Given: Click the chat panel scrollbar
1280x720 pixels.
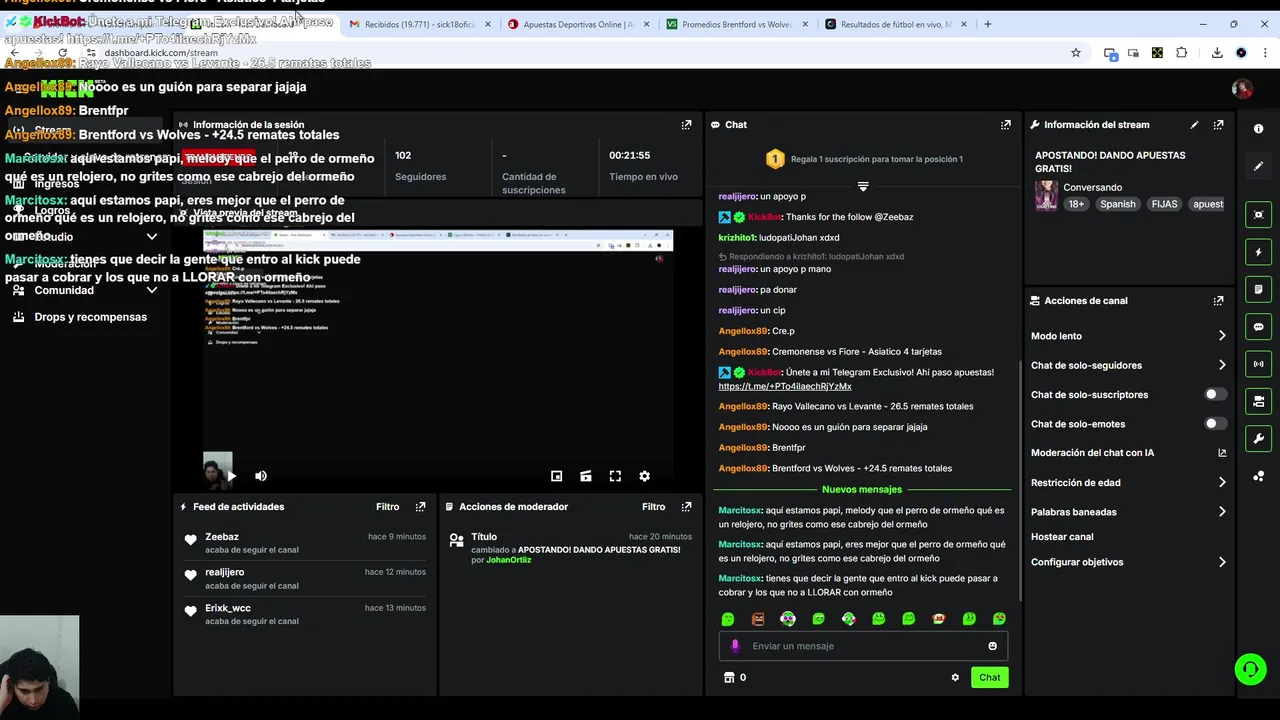Looking at the screenshot, I should click(1019, 480).
